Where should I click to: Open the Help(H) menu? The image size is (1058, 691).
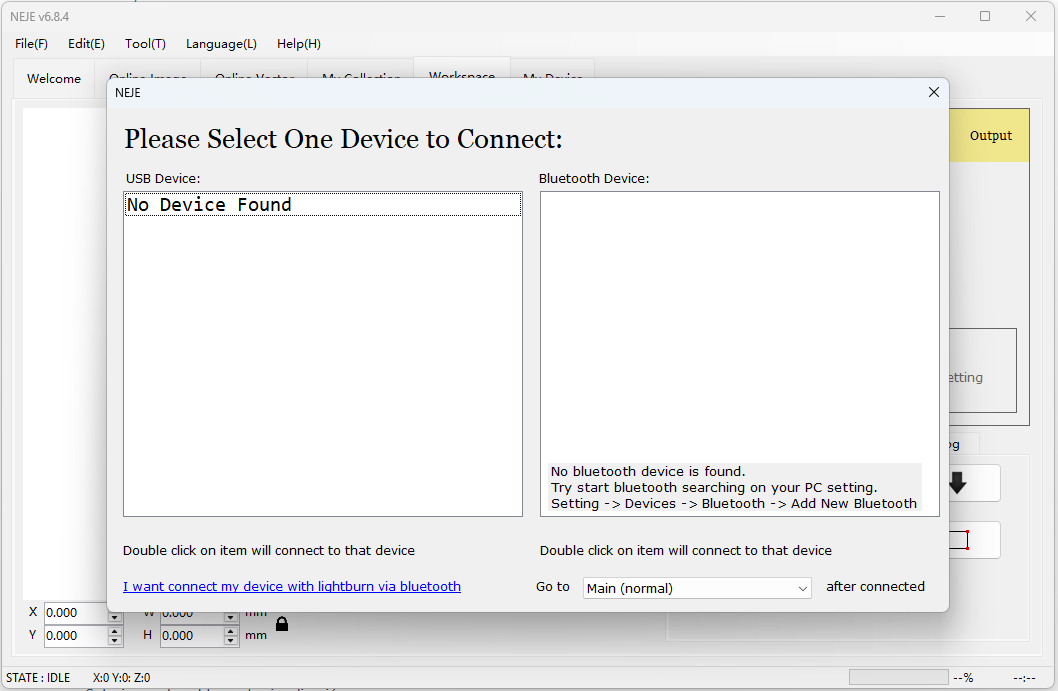pyautogui.click(x=299, y=44)
